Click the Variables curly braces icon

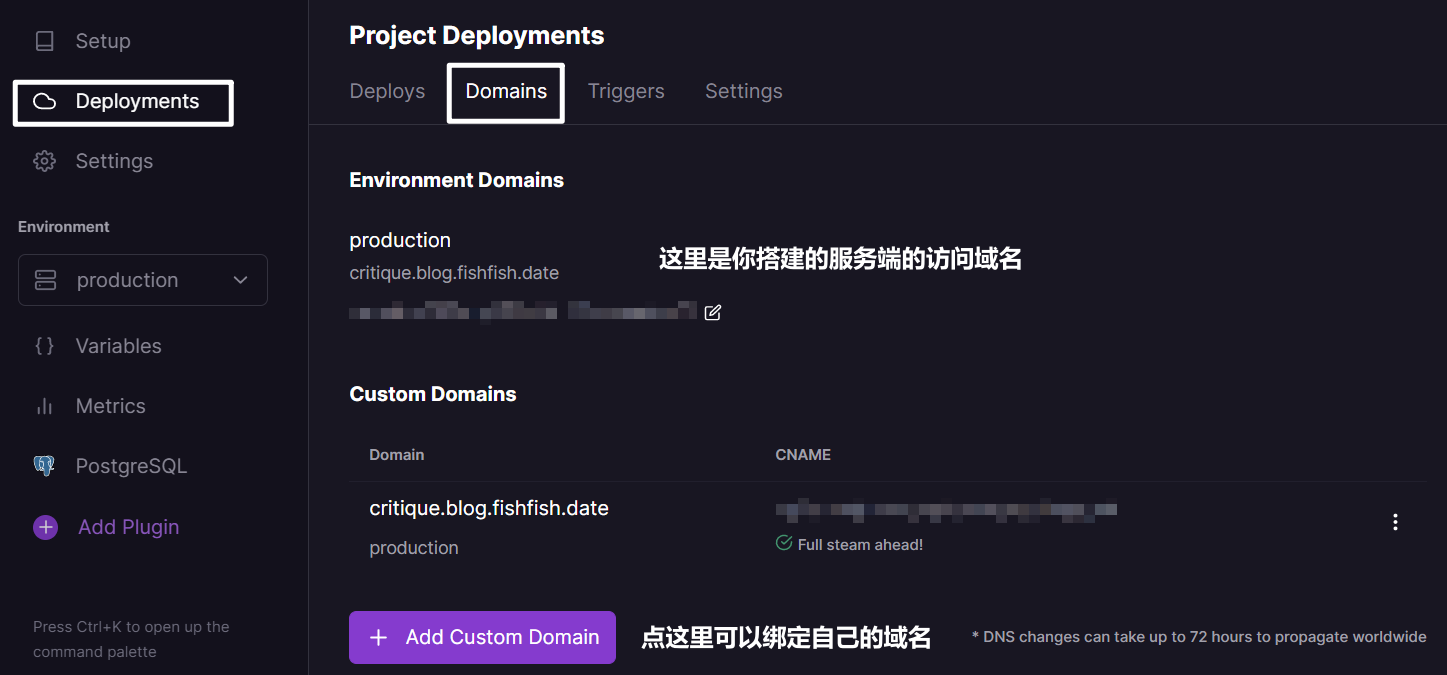(44, 346)
